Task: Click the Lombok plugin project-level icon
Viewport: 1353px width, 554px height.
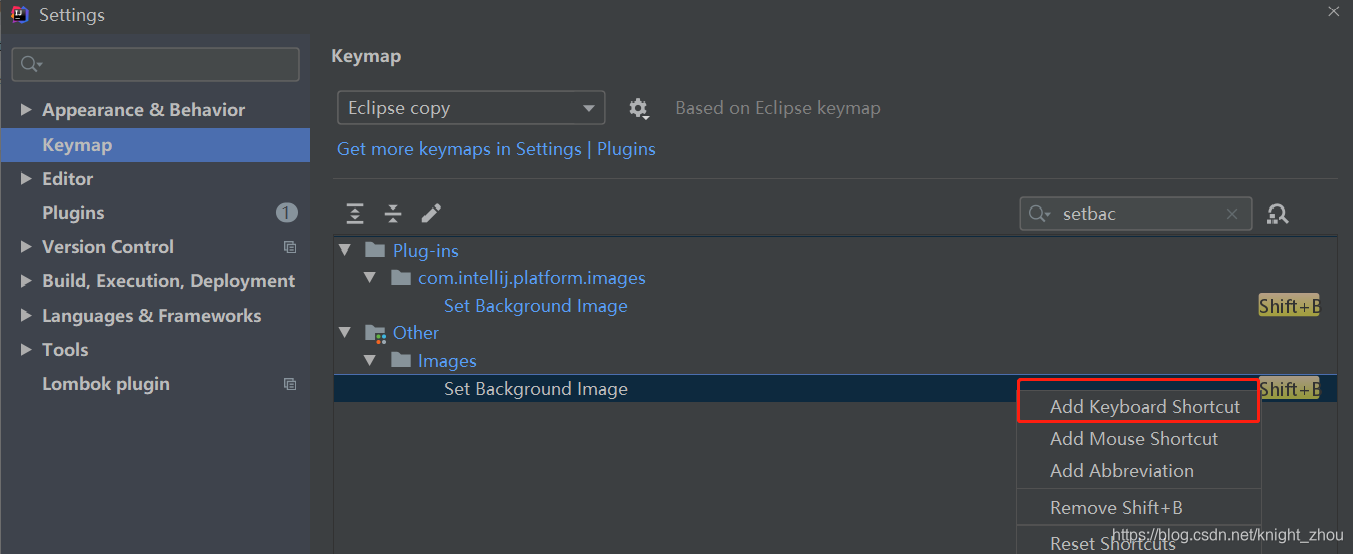Action: pyautogui.click(x=290, y=384)
